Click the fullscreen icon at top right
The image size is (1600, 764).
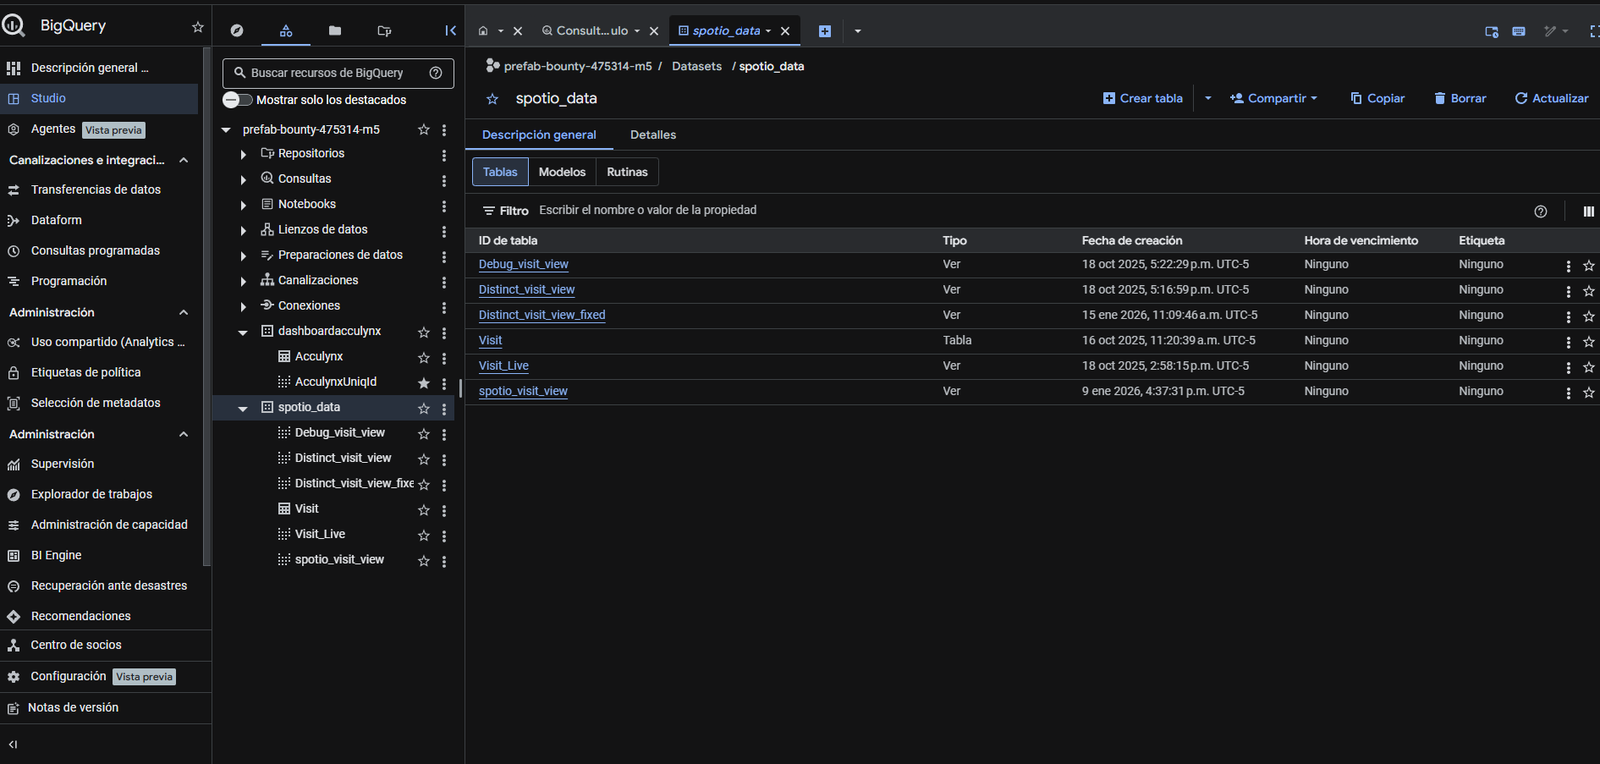coord(1593,31)
